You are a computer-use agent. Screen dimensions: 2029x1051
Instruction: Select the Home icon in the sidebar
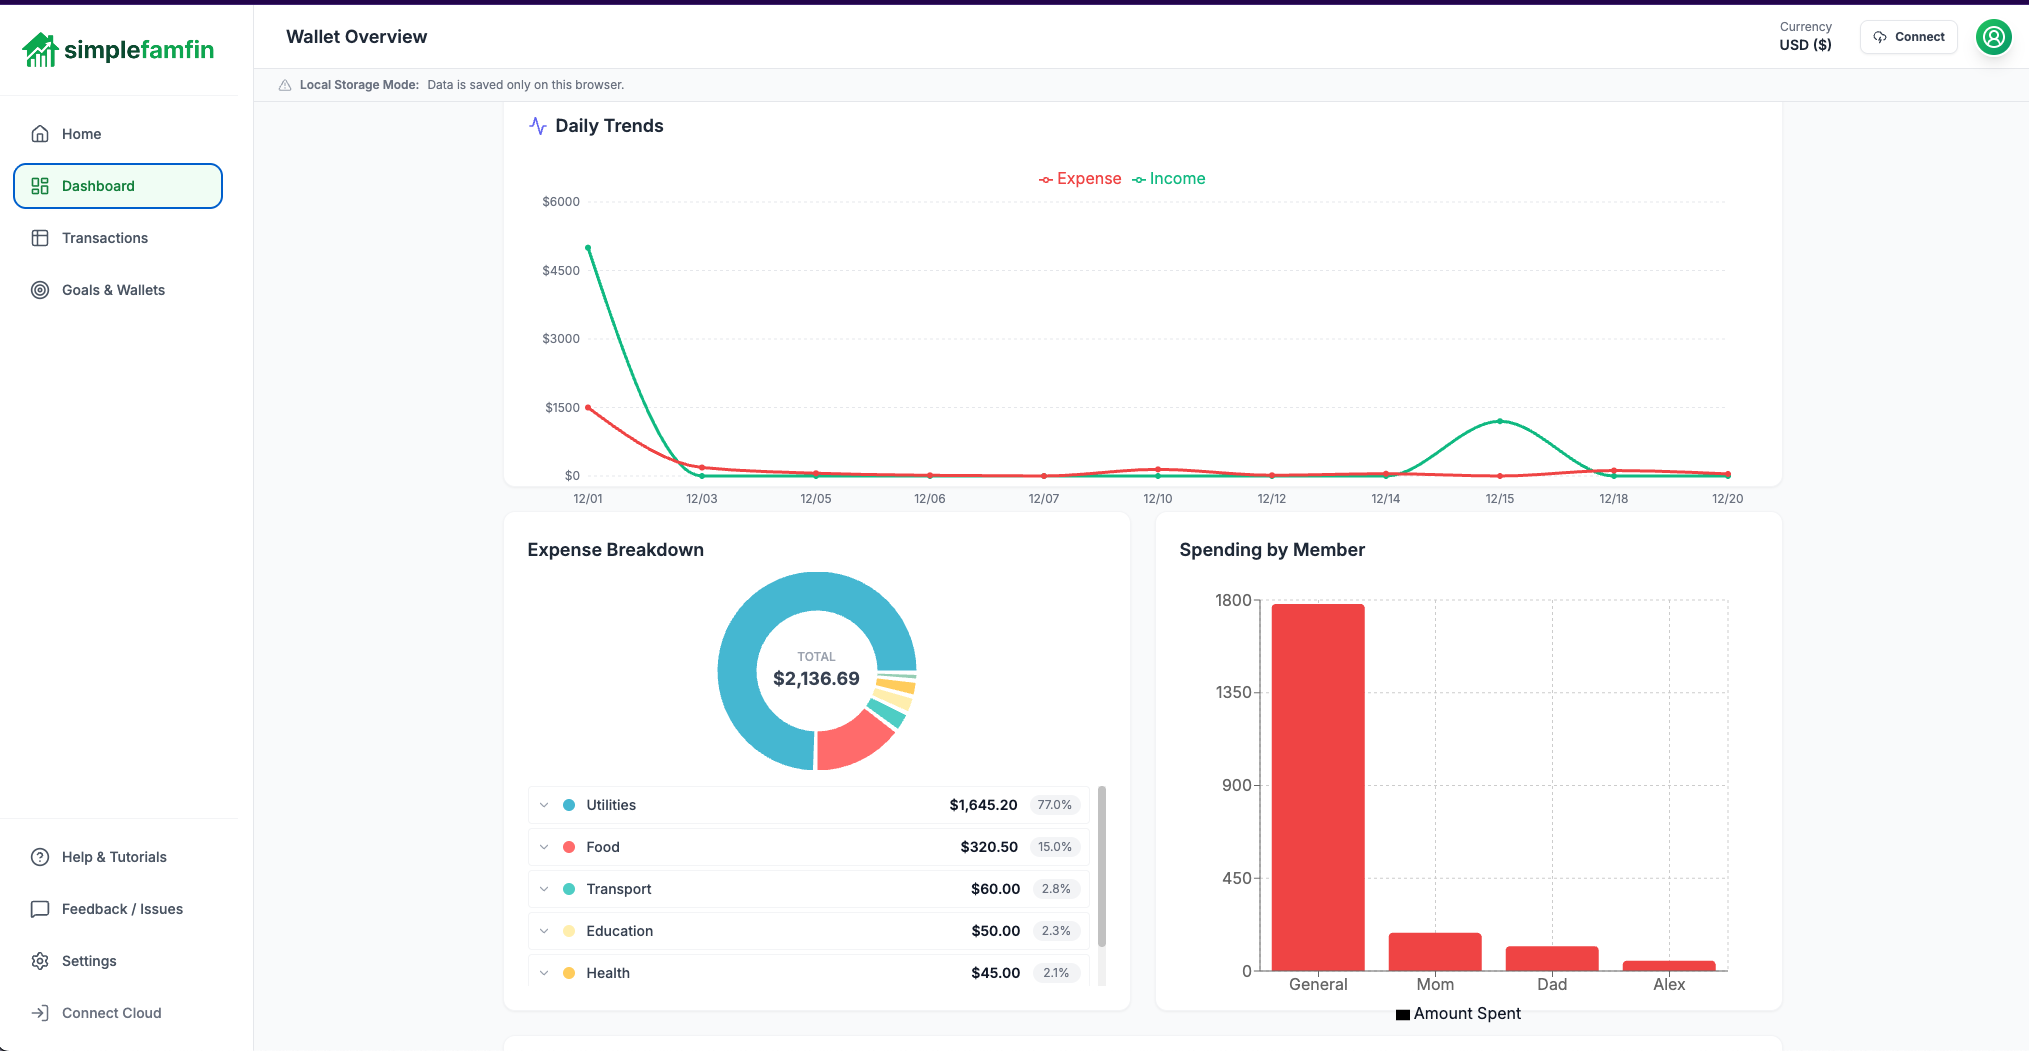[40, 133]
